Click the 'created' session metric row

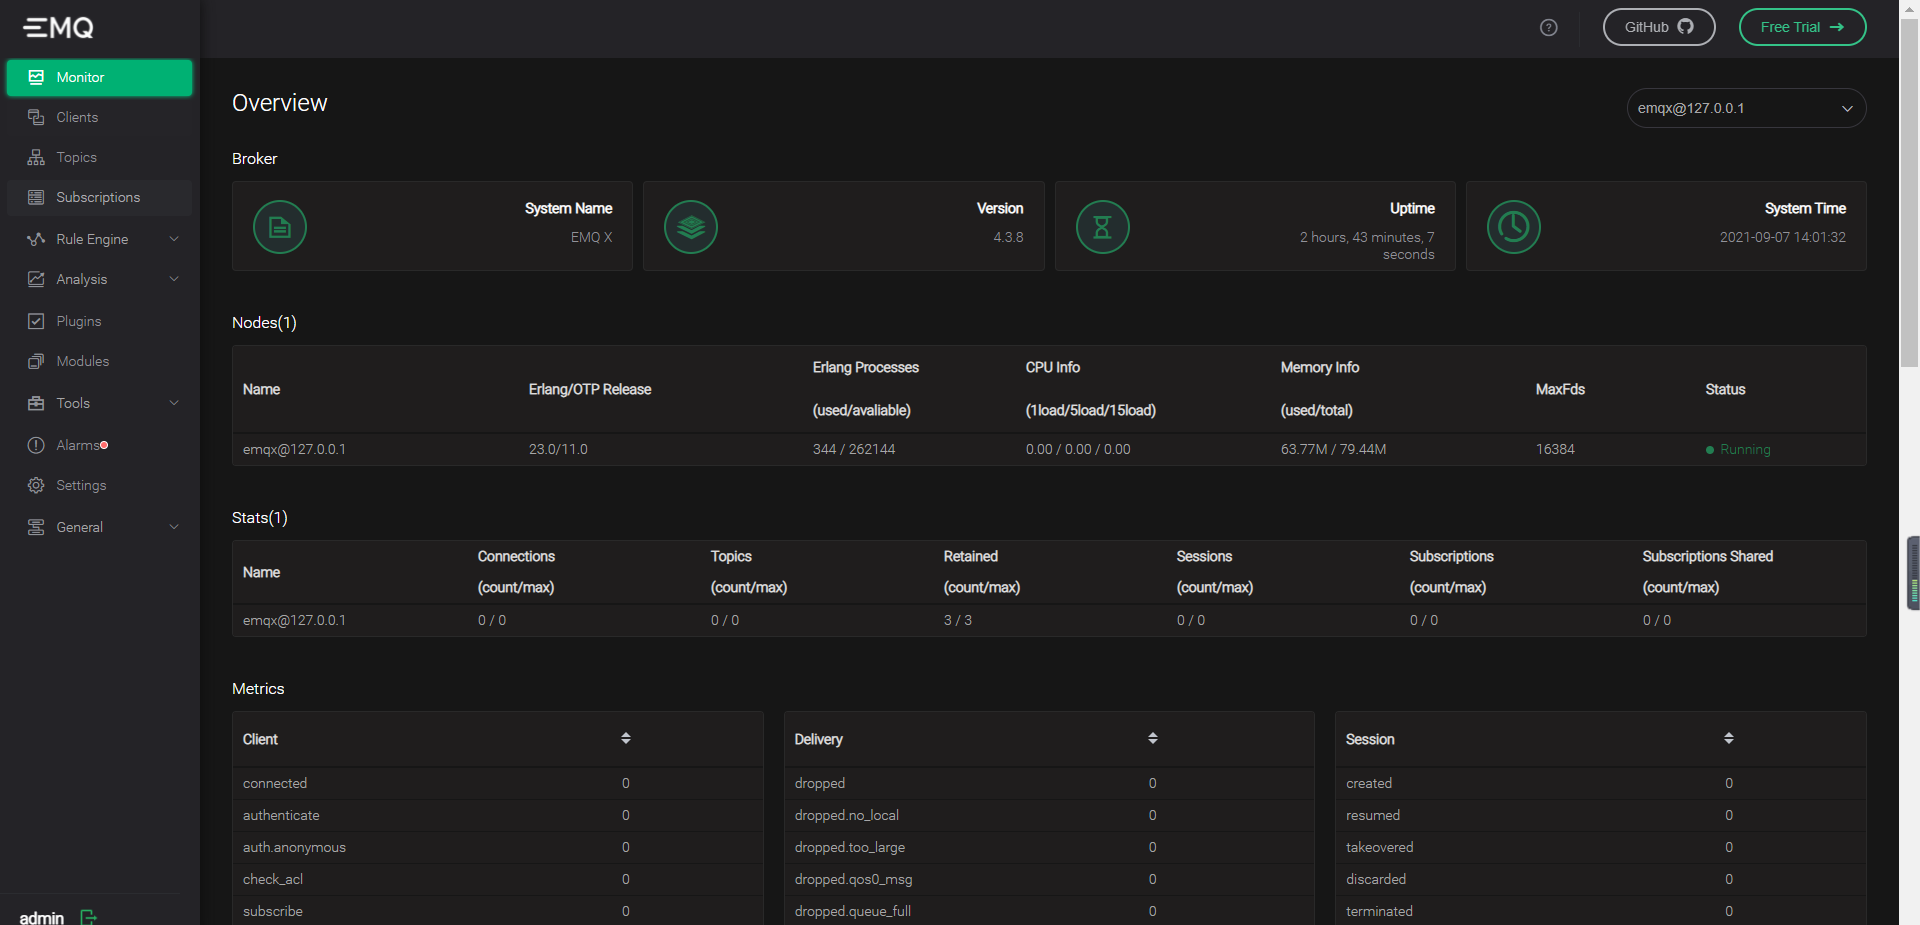click(1601, 783)
